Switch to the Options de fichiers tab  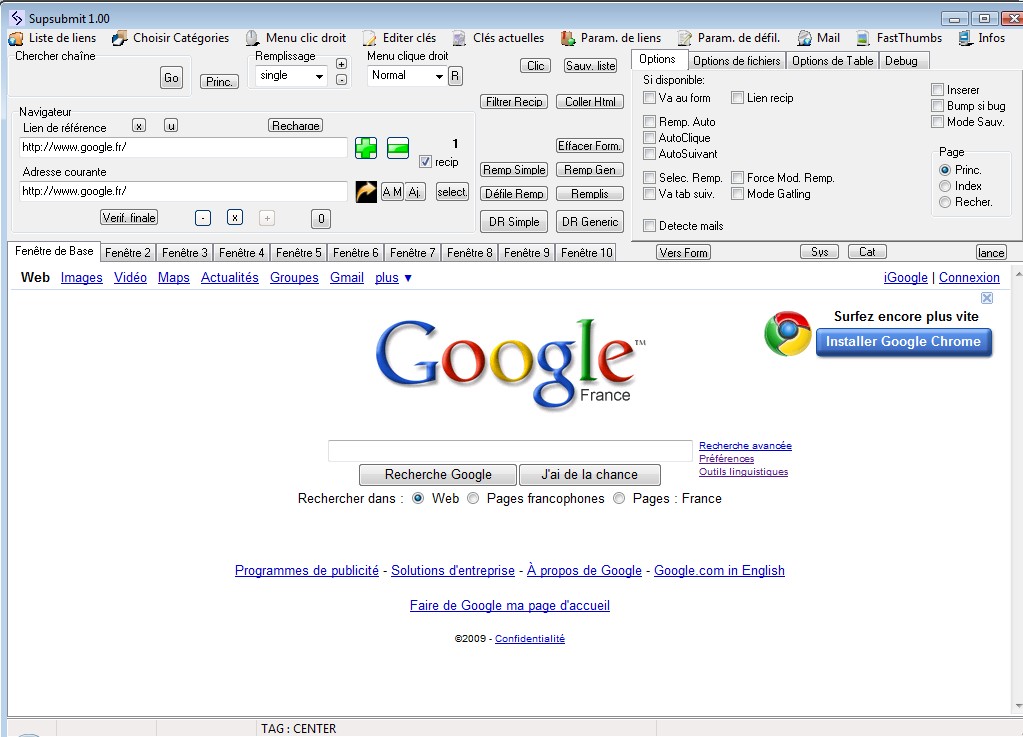pyautogui.click(x=736, y=61)
